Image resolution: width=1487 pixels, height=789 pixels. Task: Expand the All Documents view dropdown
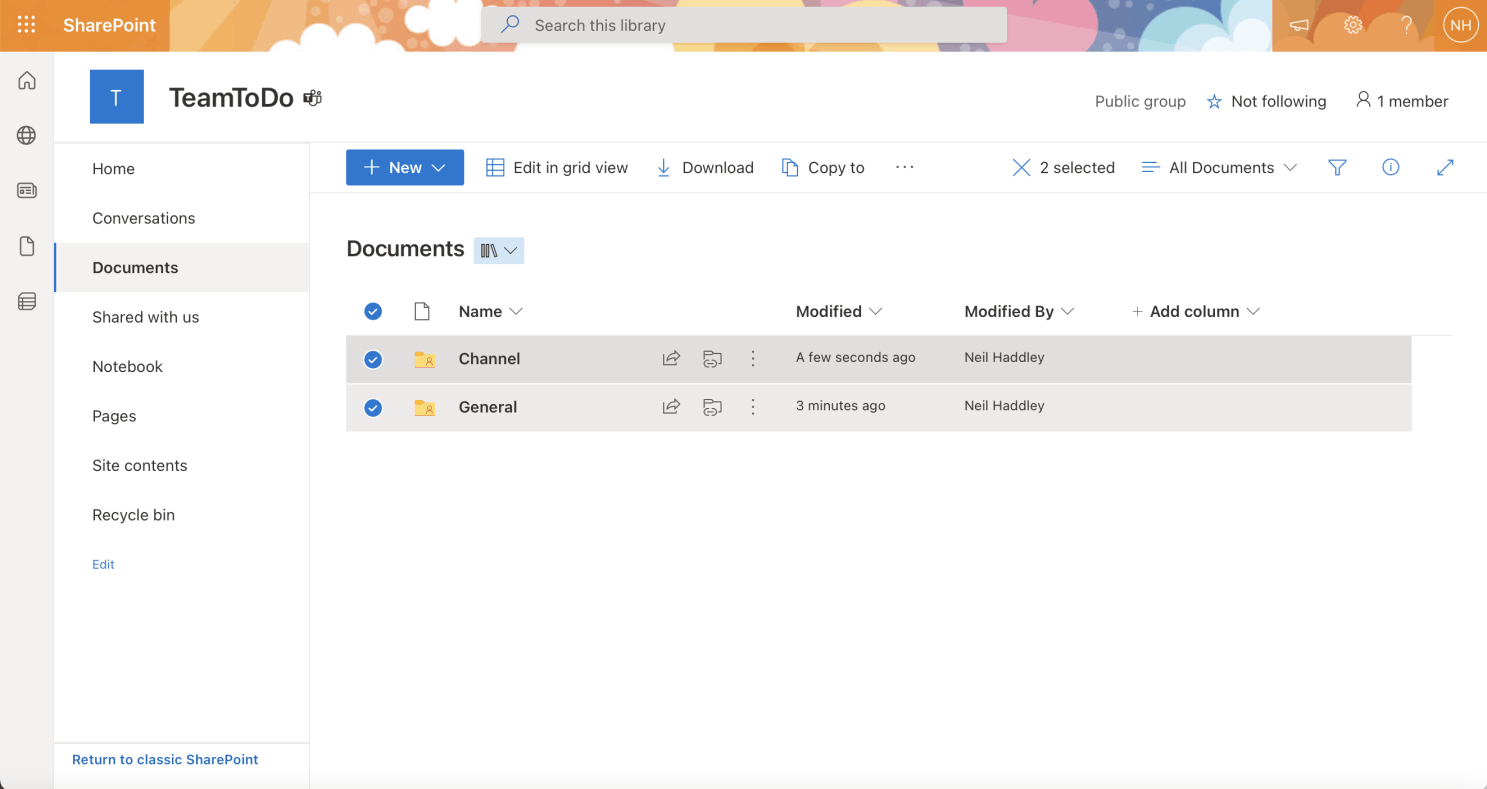[1220, 168]
